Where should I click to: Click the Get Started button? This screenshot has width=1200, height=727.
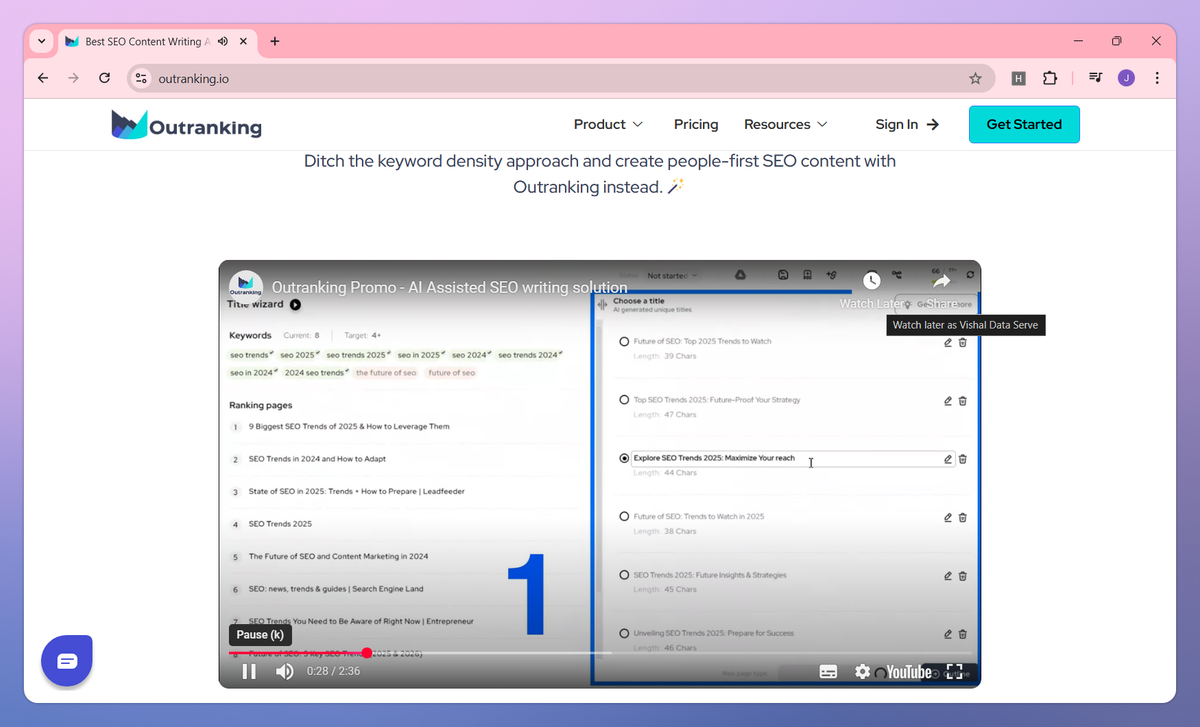pos(1024,124)
